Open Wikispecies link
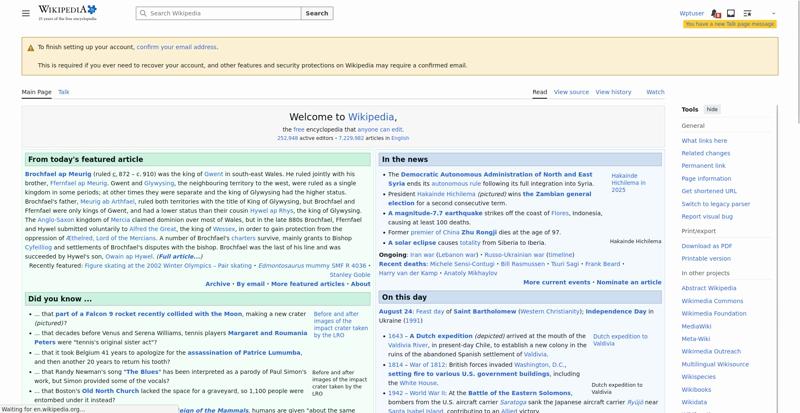Image resolution: width=800 pixels, height=413 pixels. tap(698, 377)
